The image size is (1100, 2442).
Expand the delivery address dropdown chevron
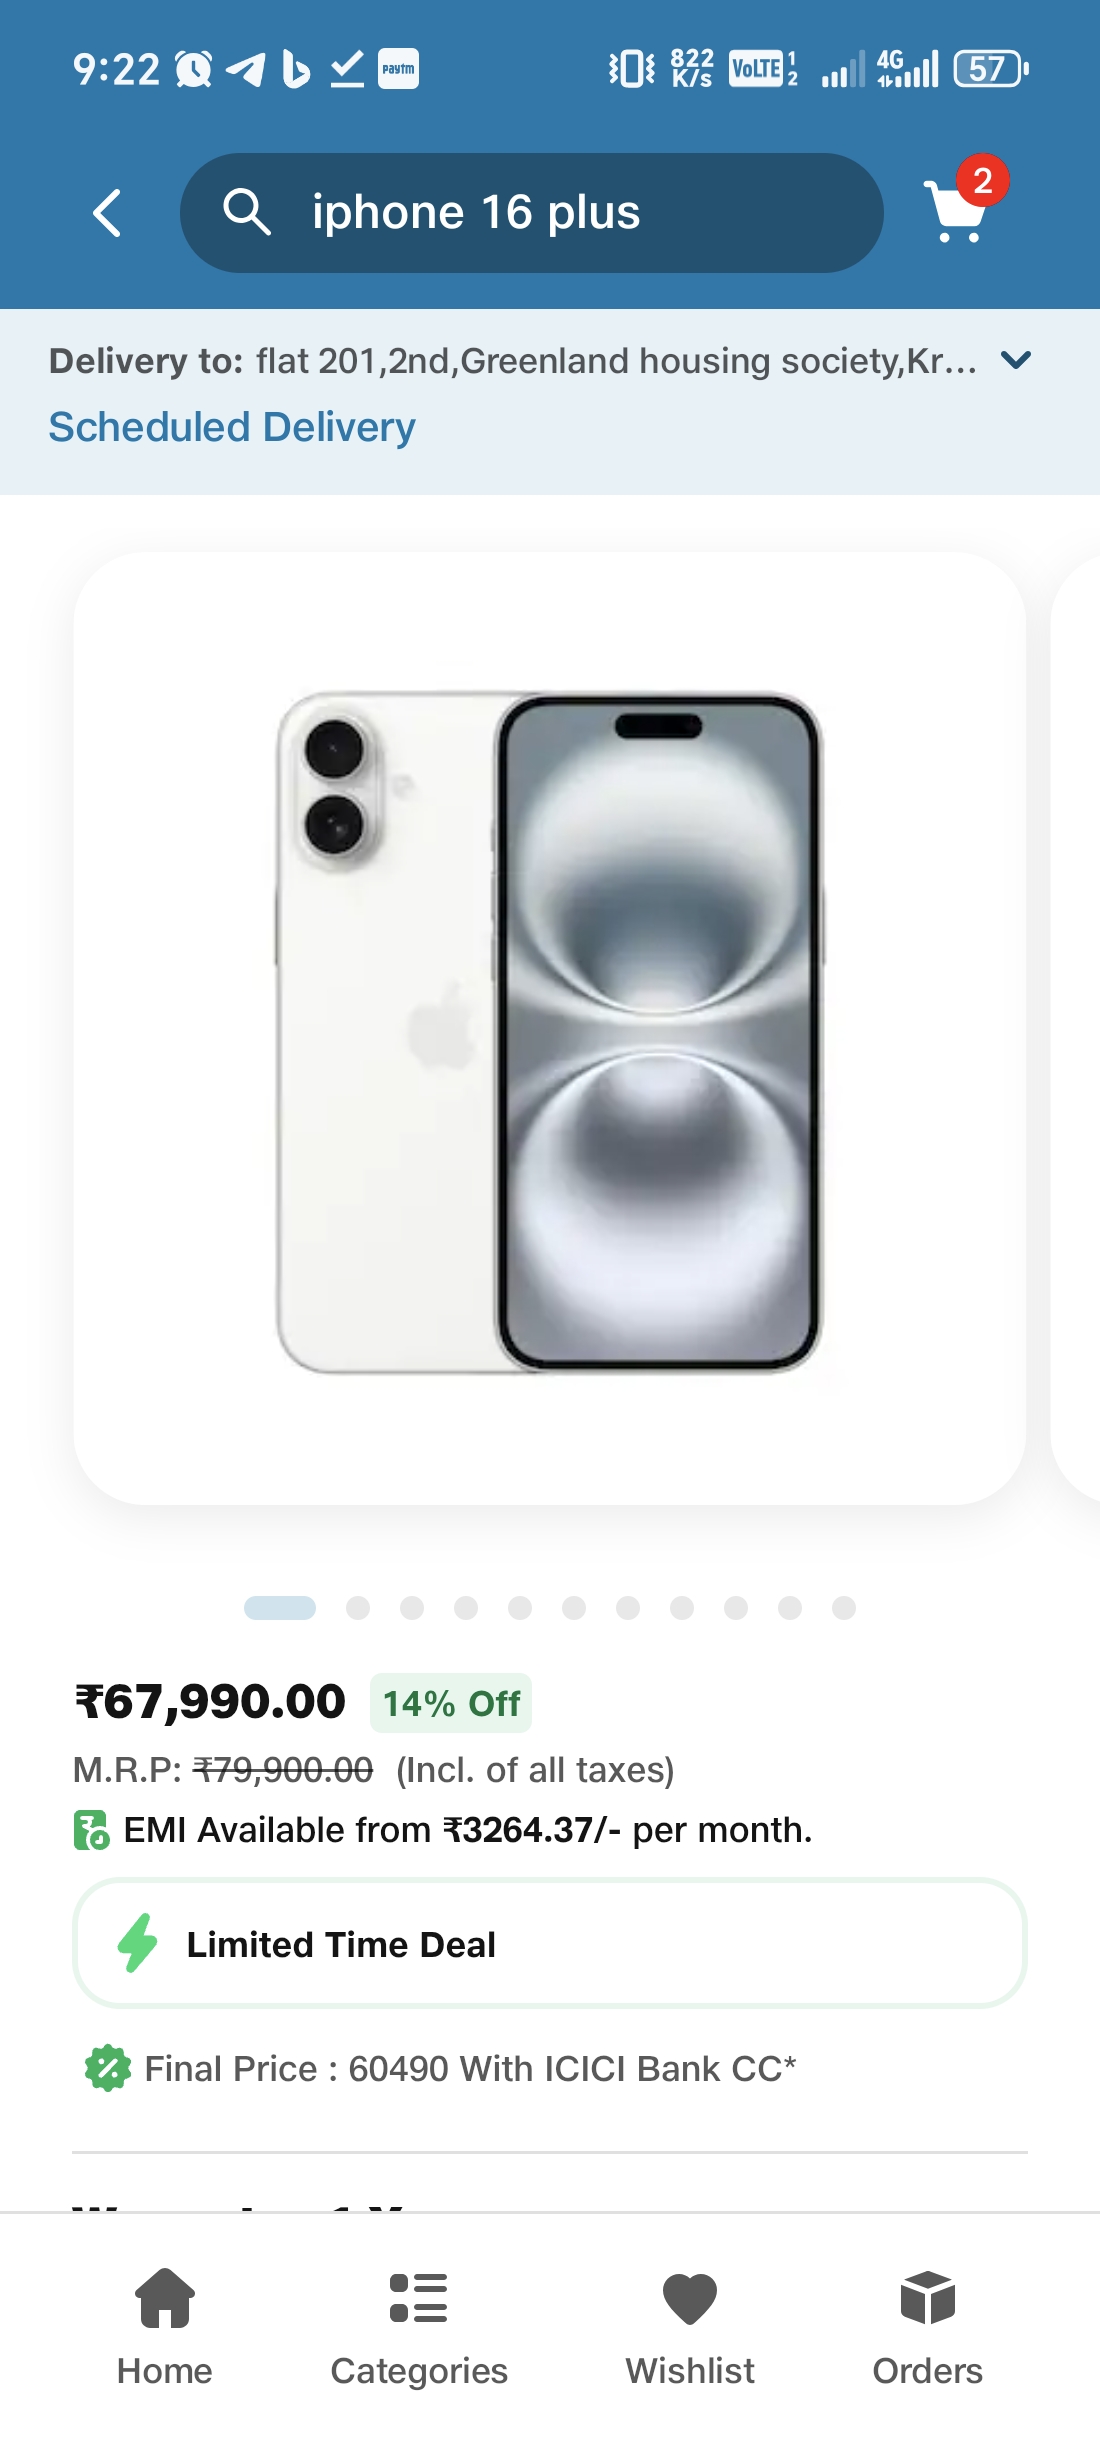tap(1016, 362)
